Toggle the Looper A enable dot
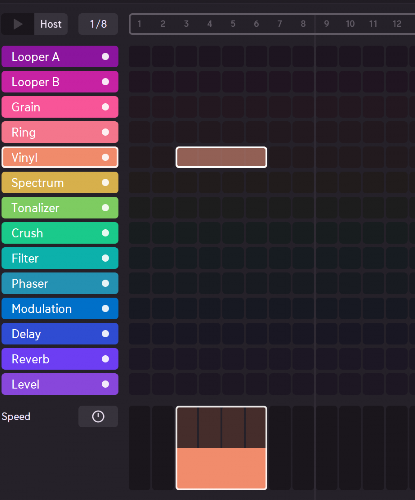 pos(105,57)
